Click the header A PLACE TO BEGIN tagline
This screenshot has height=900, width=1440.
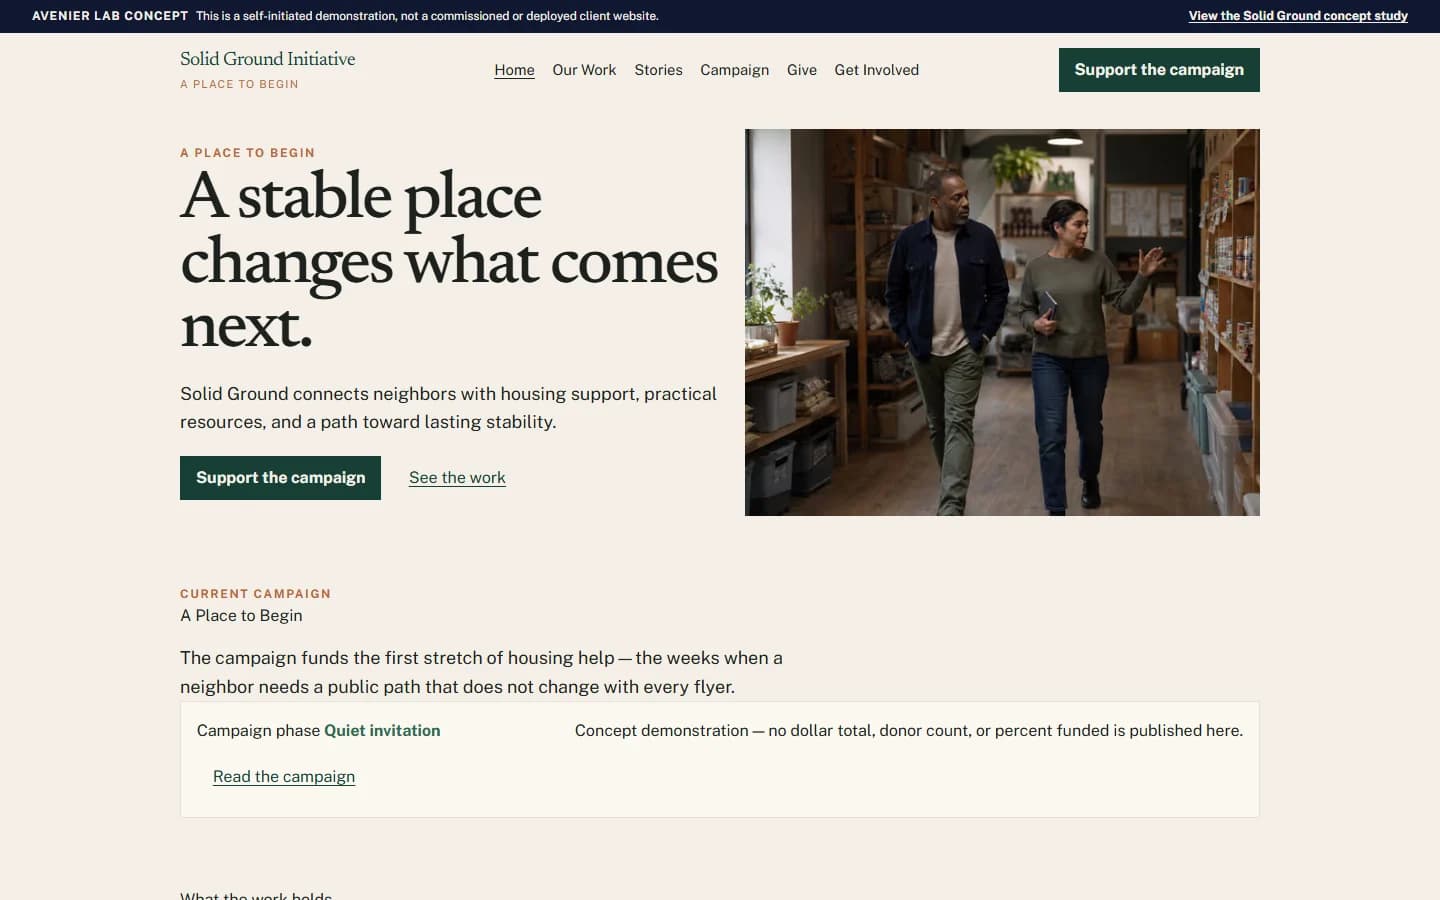click(x=239, y=84)
